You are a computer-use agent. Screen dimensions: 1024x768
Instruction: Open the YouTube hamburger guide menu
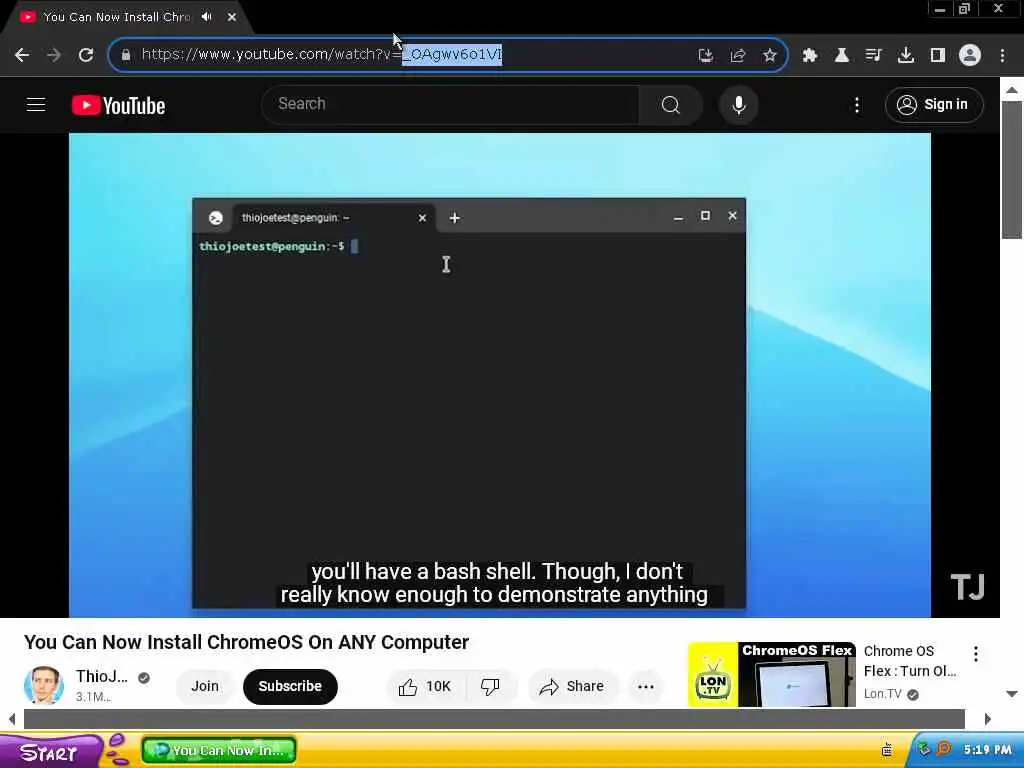tap(36, 104)
